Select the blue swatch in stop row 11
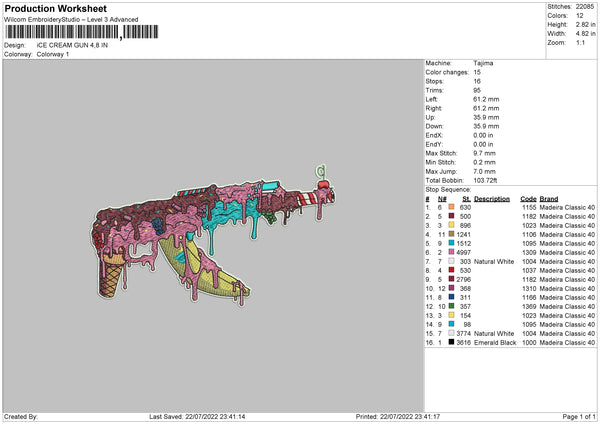The width and height of the screenshot is (600, 424). (x=451, y=297)
